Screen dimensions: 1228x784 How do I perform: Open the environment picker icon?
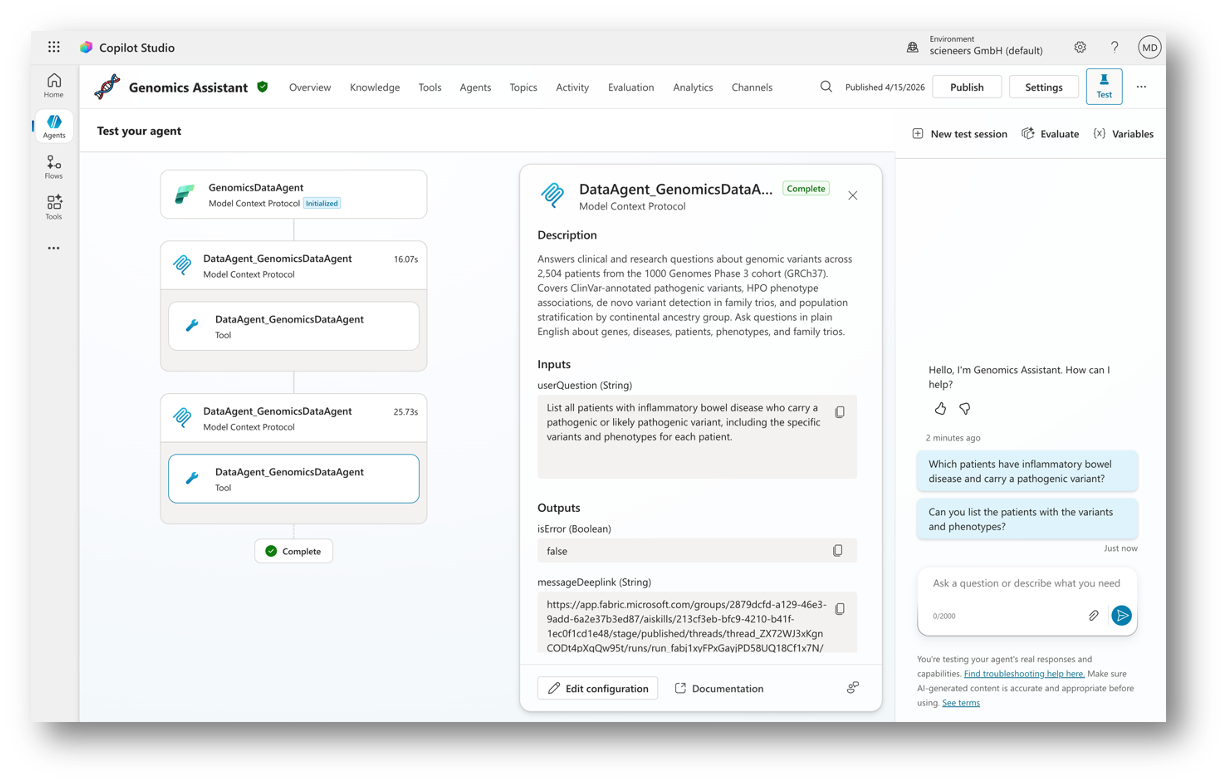(912, 47)
